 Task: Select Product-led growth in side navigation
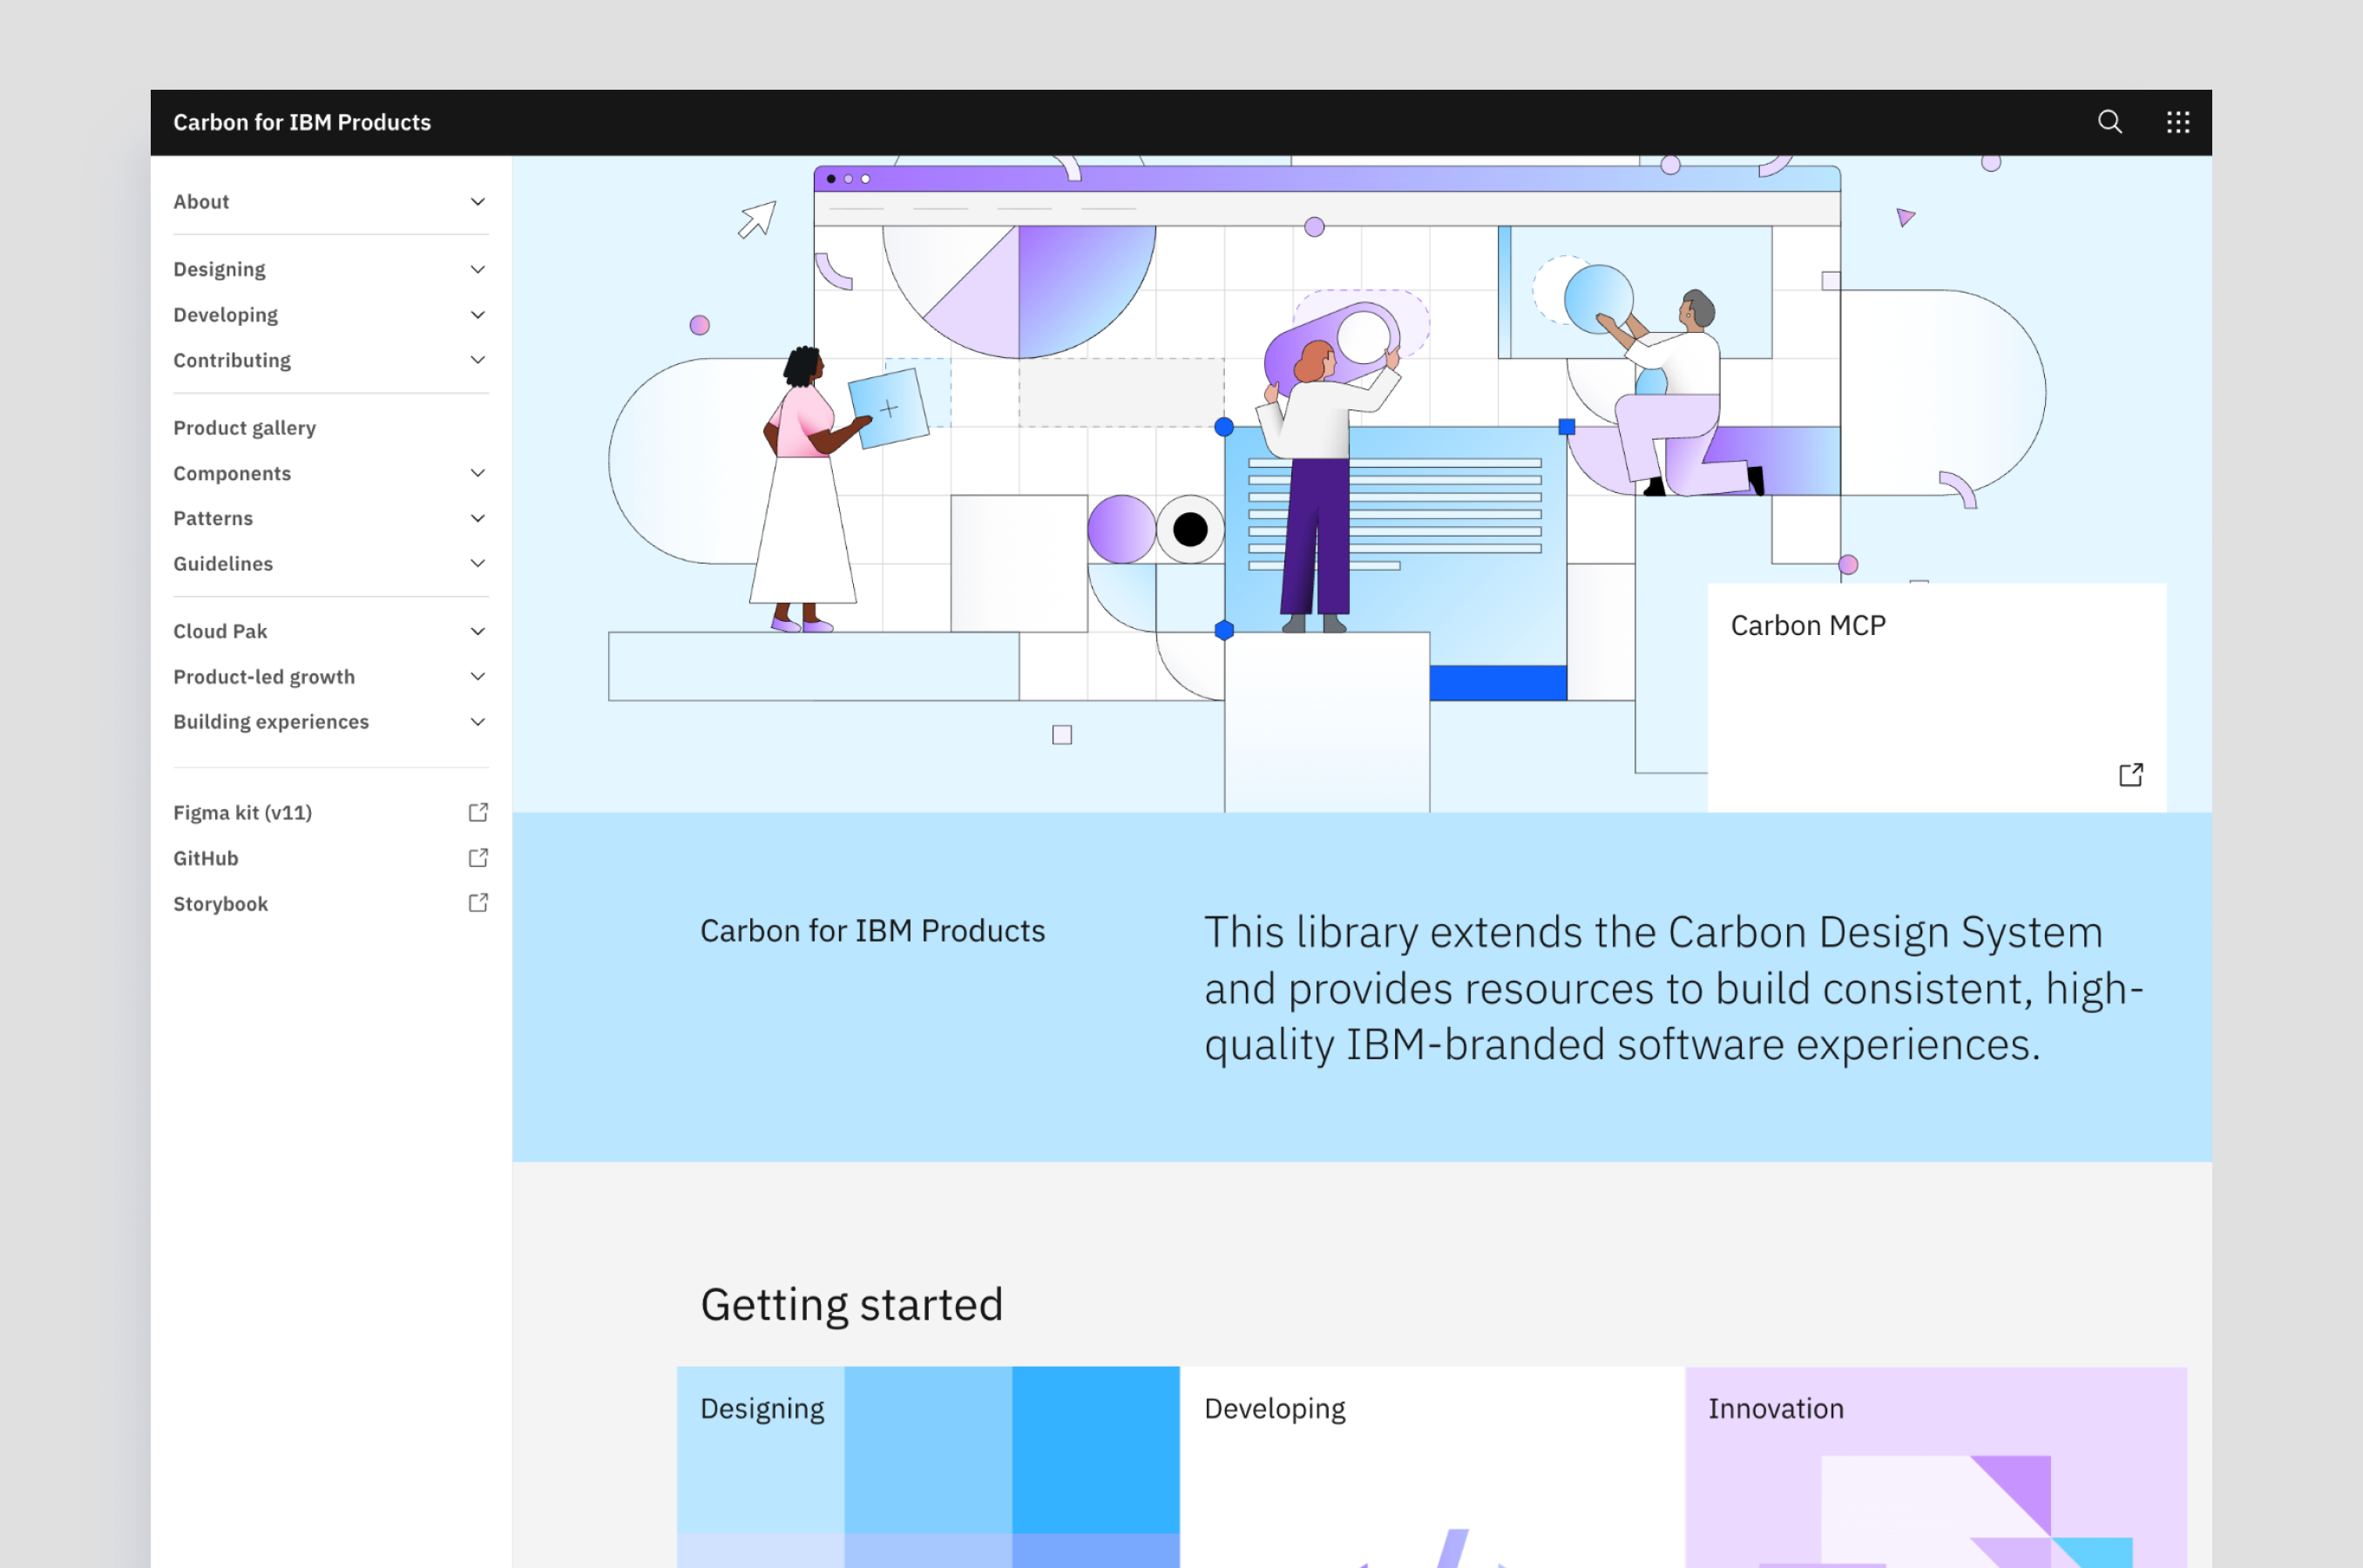(331, 676)
